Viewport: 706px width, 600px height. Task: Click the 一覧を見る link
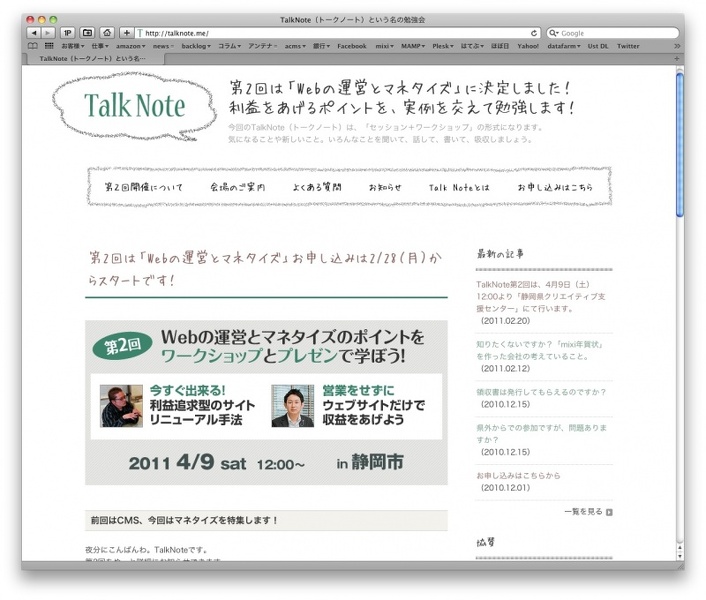[583, 512]
